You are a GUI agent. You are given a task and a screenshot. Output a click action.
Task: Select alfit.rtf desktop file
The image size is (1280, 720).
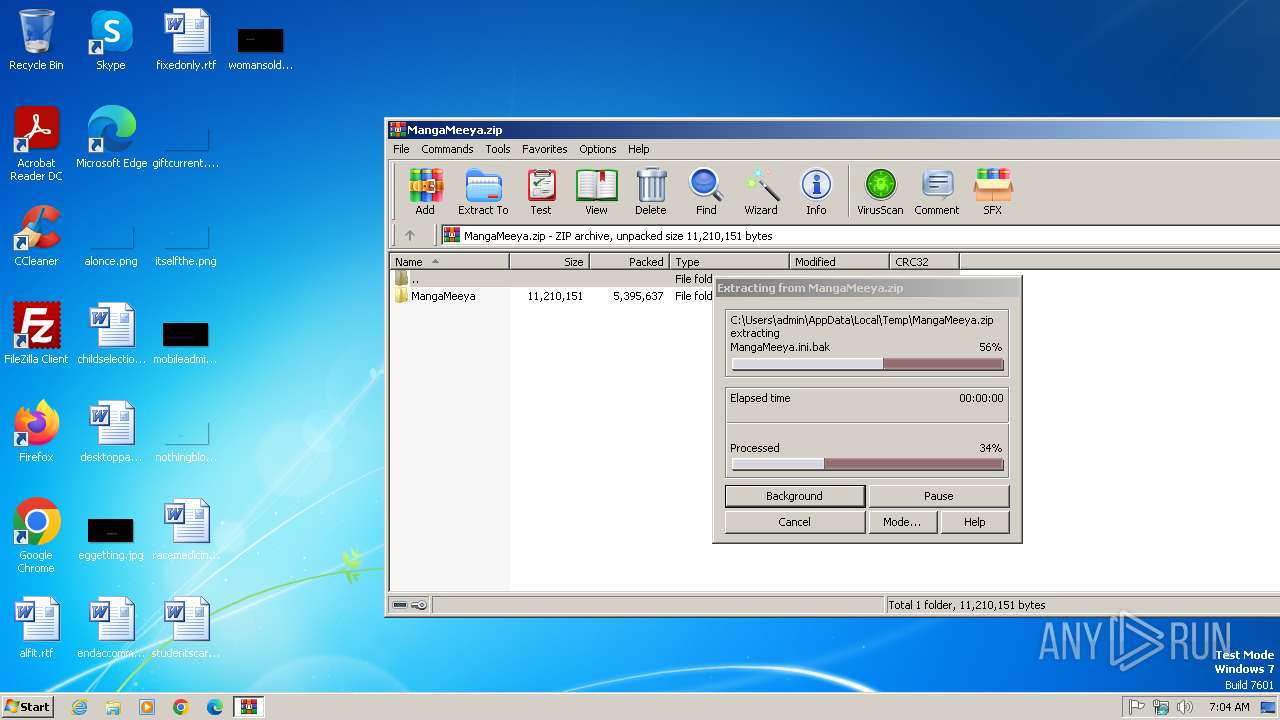pyautogui.click(x=36, y=628)
